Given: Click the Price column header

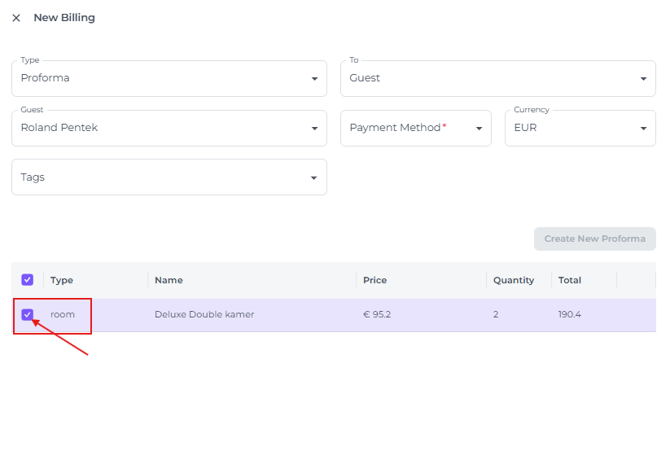Looking at the screenshot, I should coord(375,281).
